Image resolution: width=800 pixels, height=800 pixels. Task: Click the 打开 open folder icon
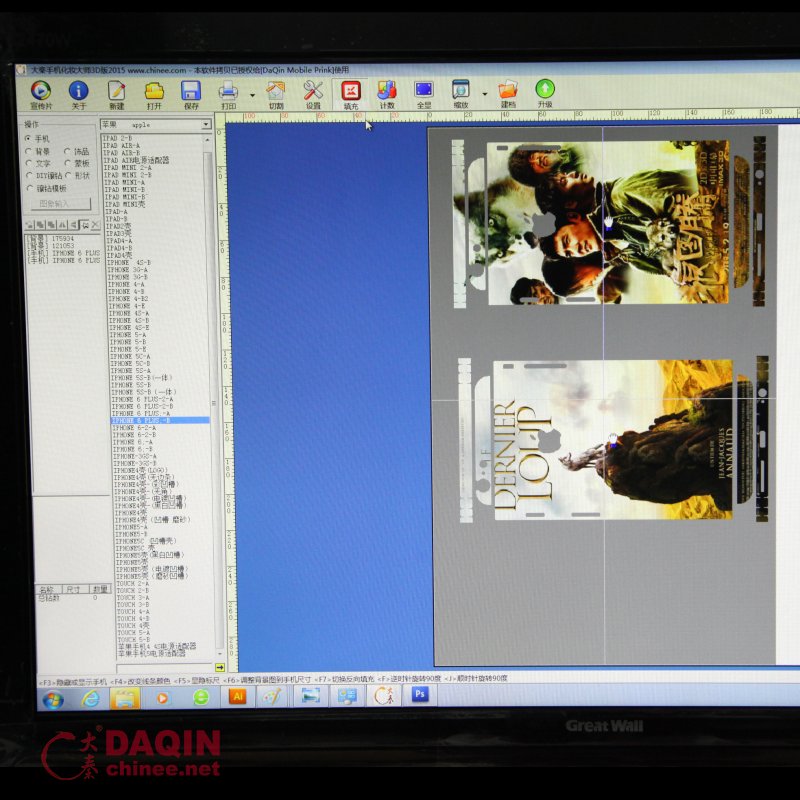154,95
